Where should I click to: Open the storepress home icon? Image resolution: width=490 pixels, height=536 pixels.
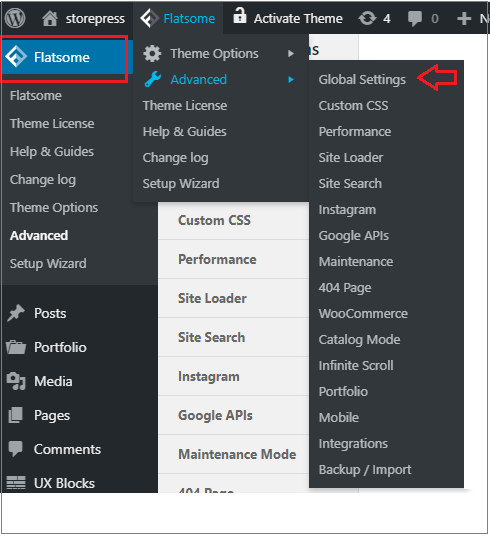(50, 18)
